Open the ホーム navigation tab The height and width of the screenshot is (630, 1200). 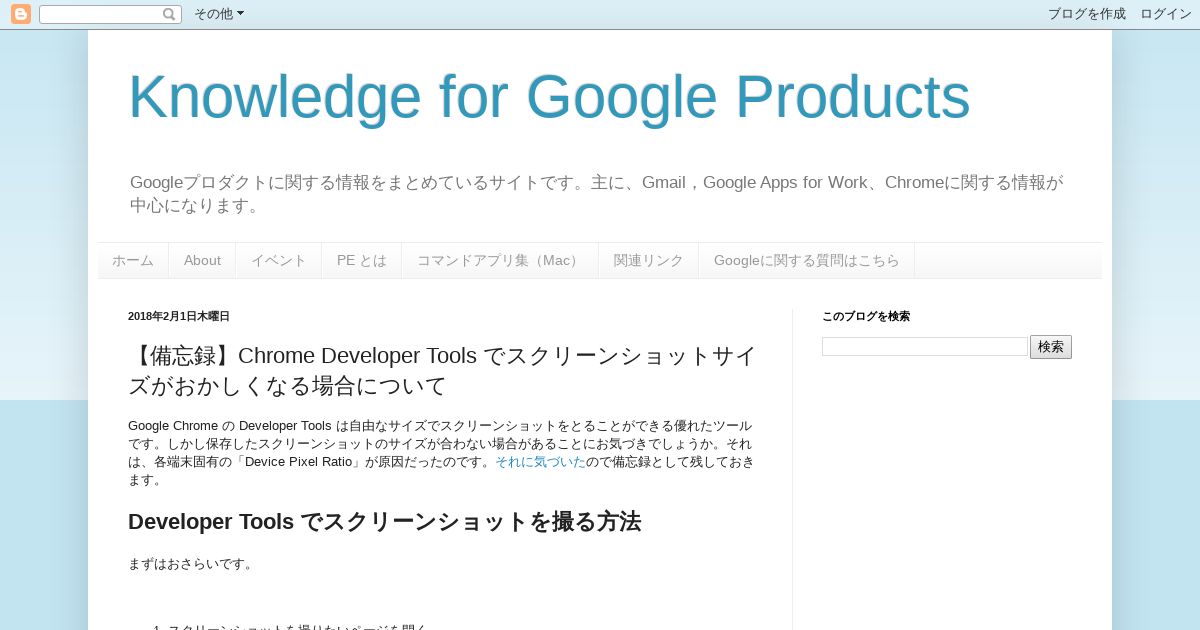133,260
